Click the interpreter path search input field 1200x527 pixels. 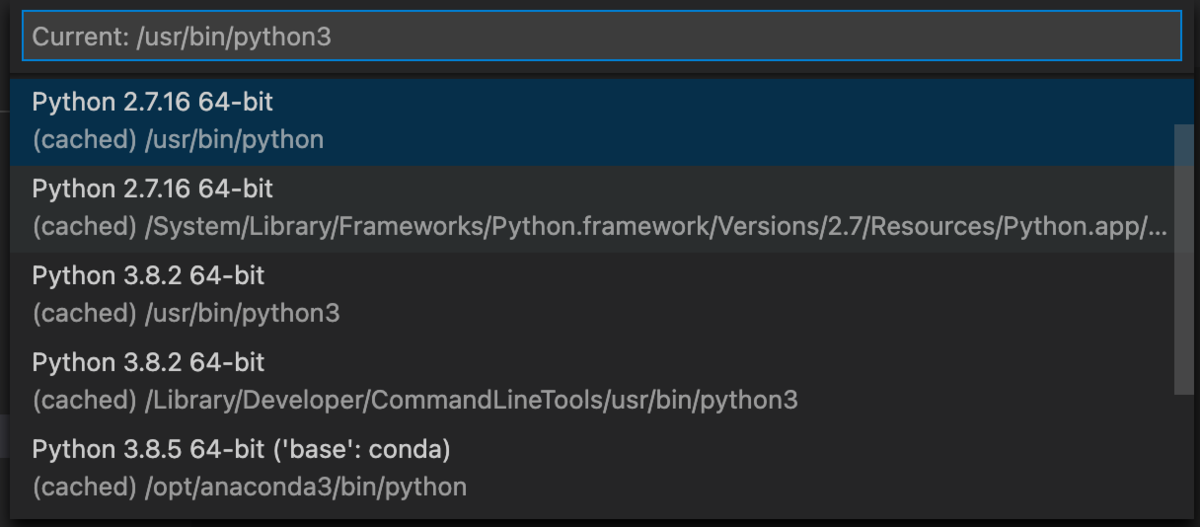coord(600,37)
